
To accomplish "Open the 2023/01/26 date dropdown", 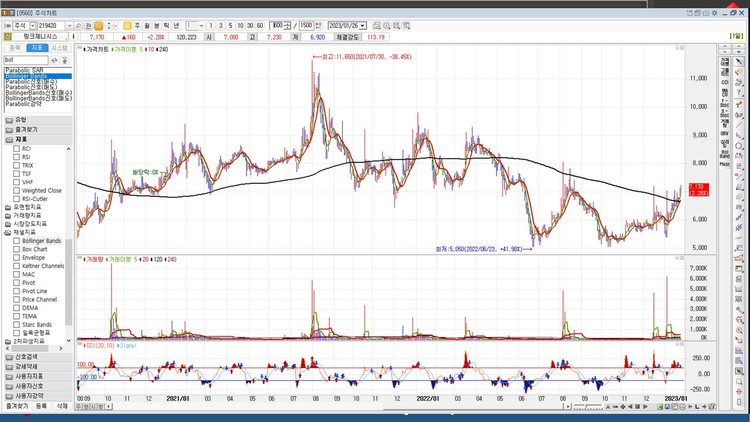I will tap(363, 25).
